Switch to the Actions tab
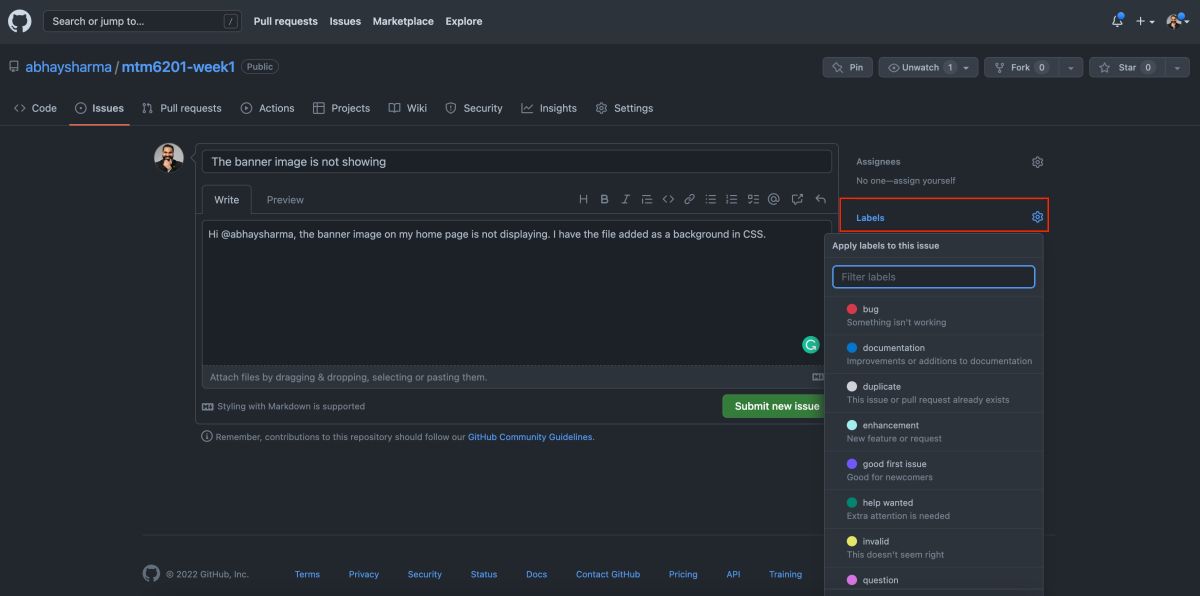This screenshot has width=1200, height=596. coord(267,108)
